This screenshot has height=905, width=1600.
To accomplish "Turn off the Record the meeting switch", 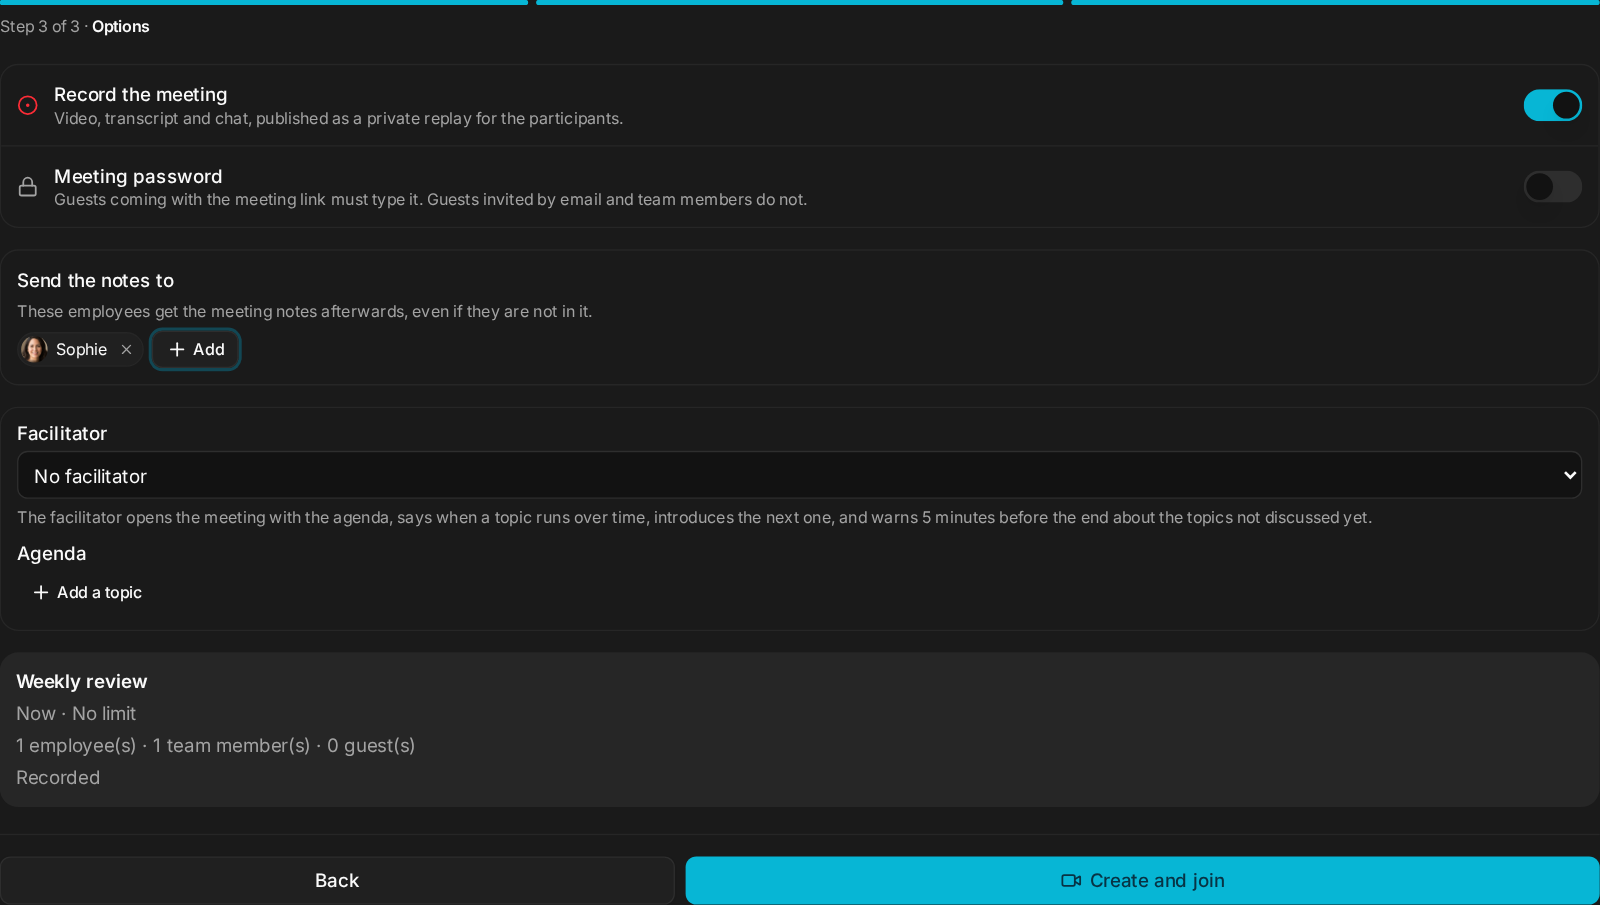I will click(1552, 105).
